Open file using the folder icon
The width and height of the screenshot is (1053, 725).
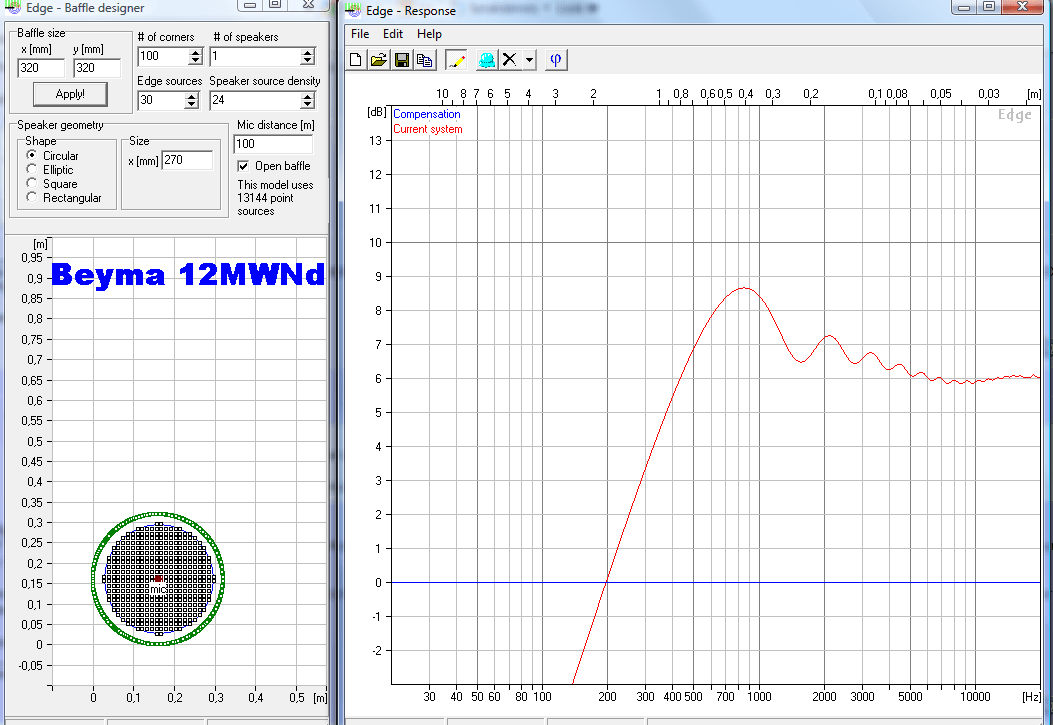(x=379, y=60)
